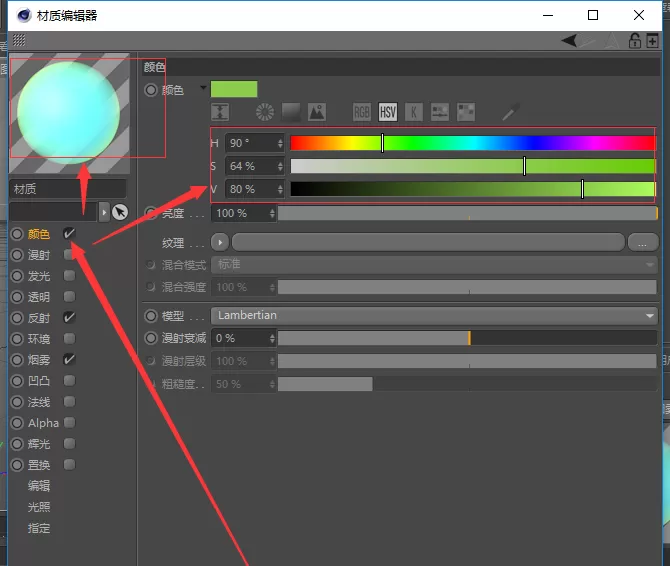Open the 纹理 arrow menu button
670x566 pixels.
[220, 243]
